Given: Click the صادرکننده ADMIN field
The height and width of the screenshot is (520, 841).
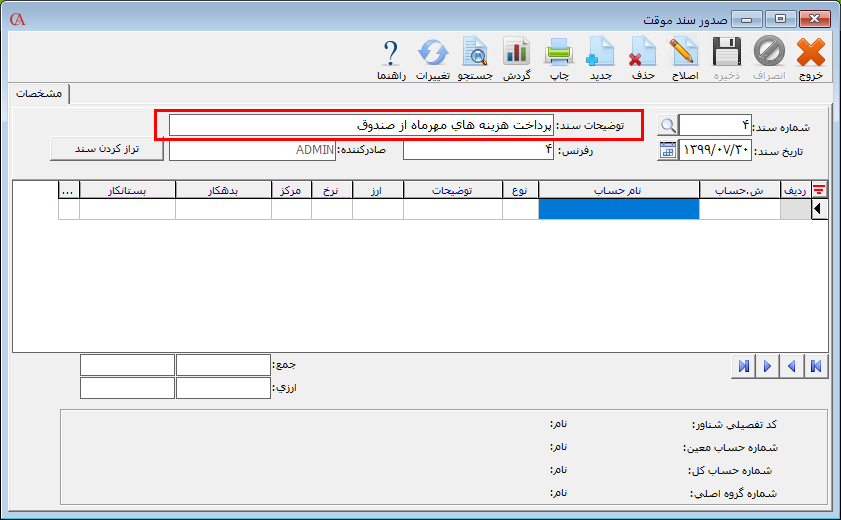Looking at the screenshot, I should 253,150.
